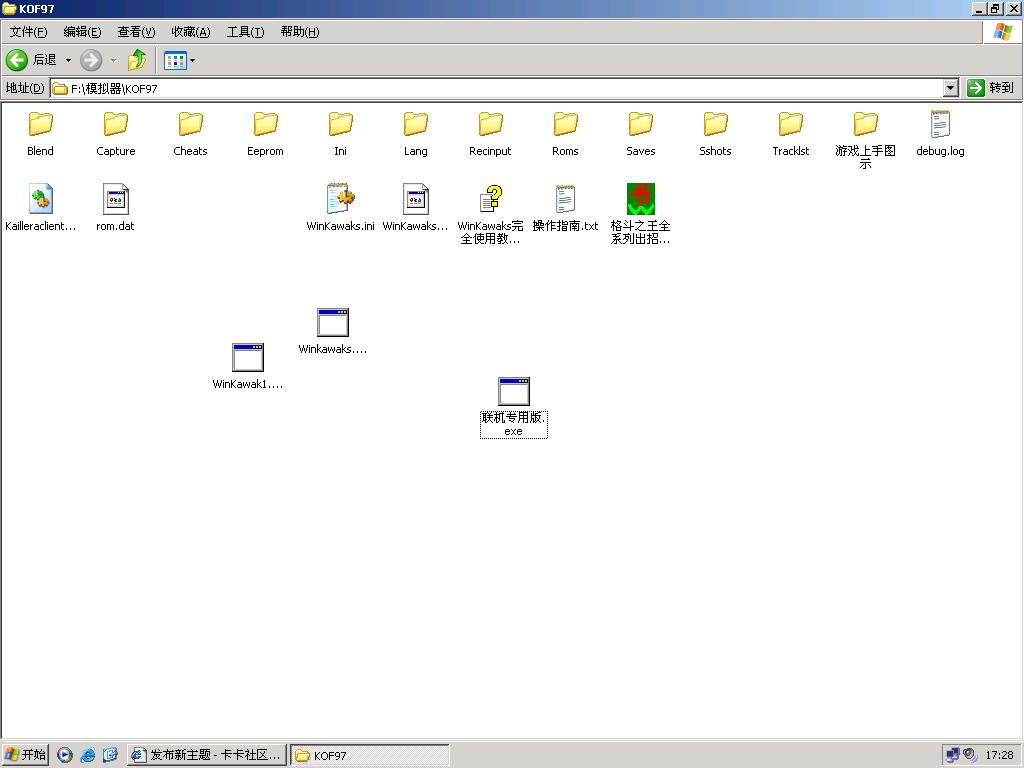Go up one folder level

click(x=137, y=60)
